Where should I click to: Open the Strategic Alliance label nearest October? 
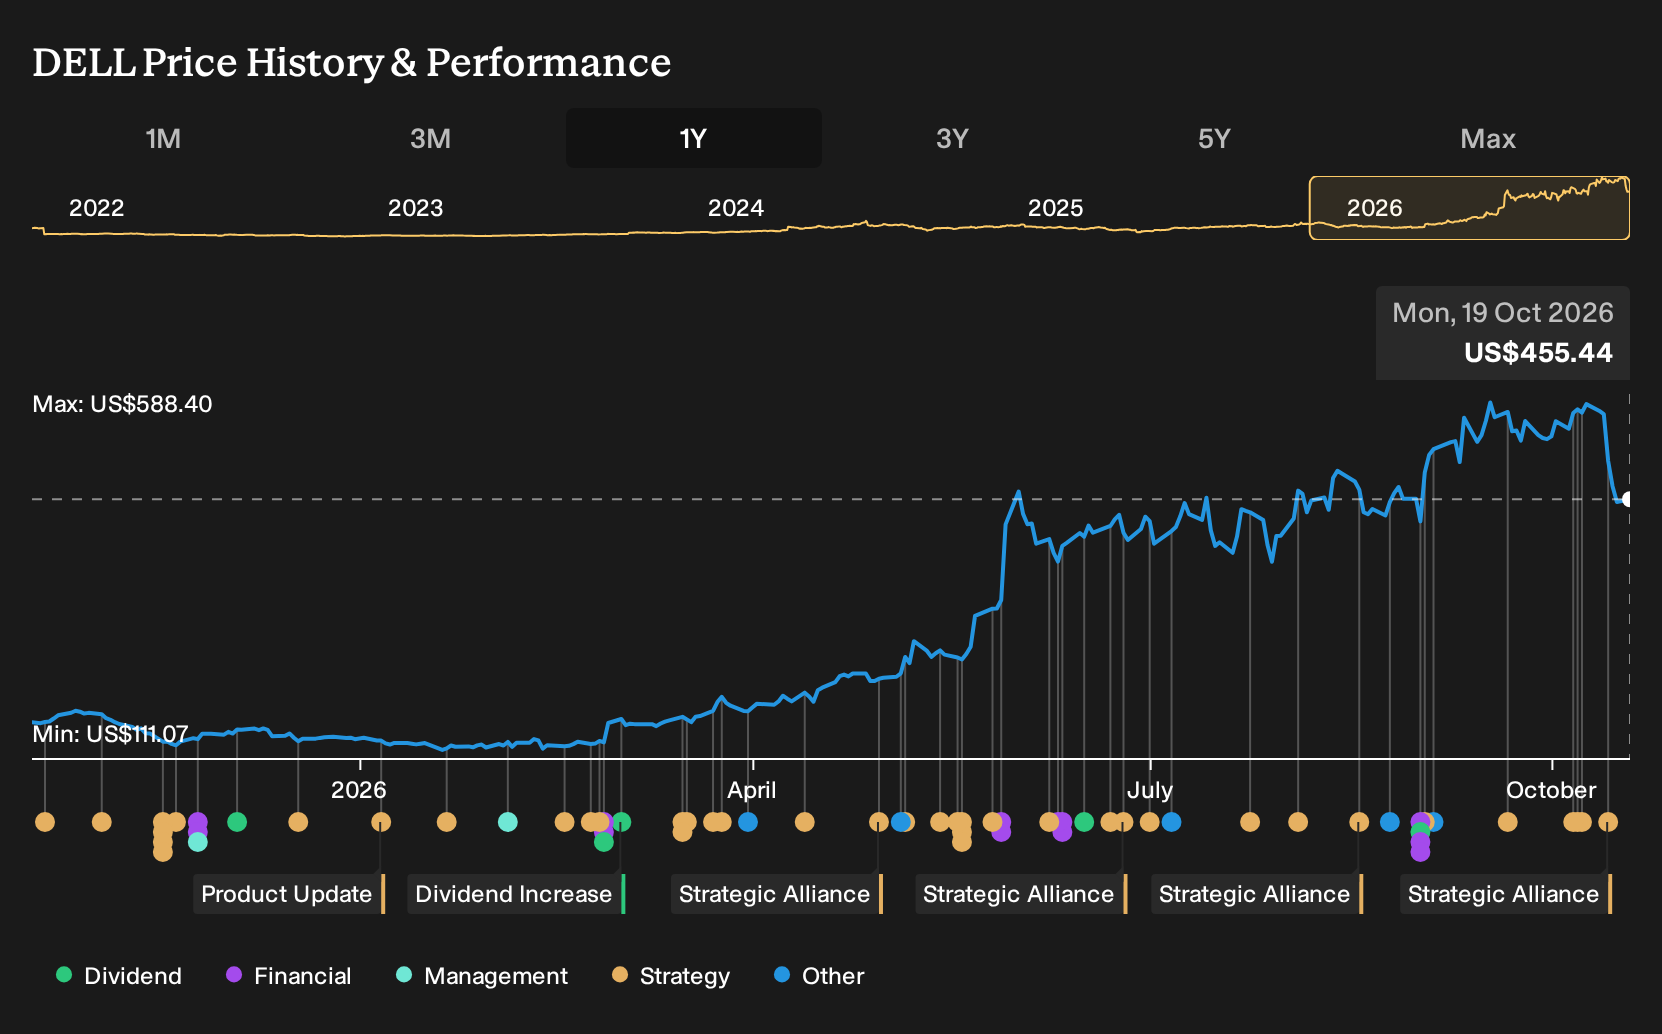(1506, 894)
